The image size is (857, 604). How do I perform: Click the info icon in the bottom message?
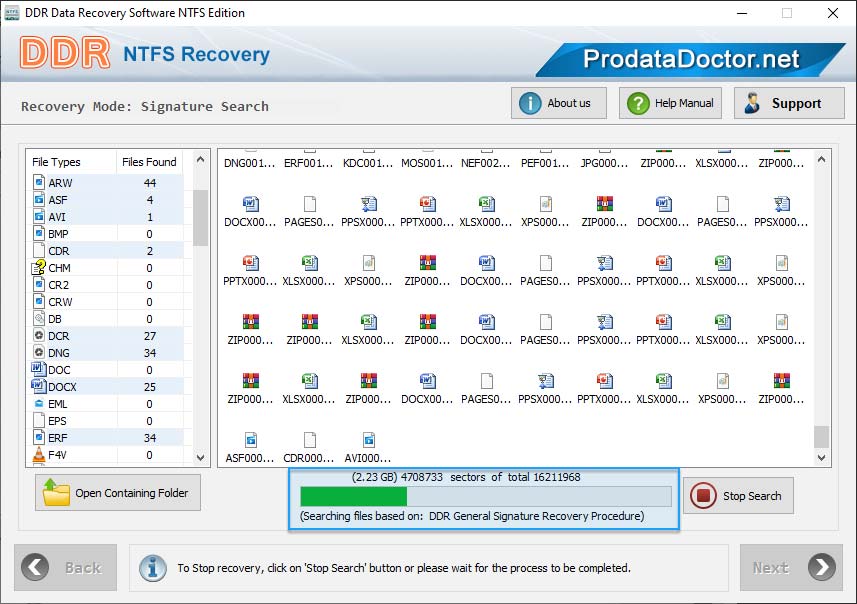(153, 567)
